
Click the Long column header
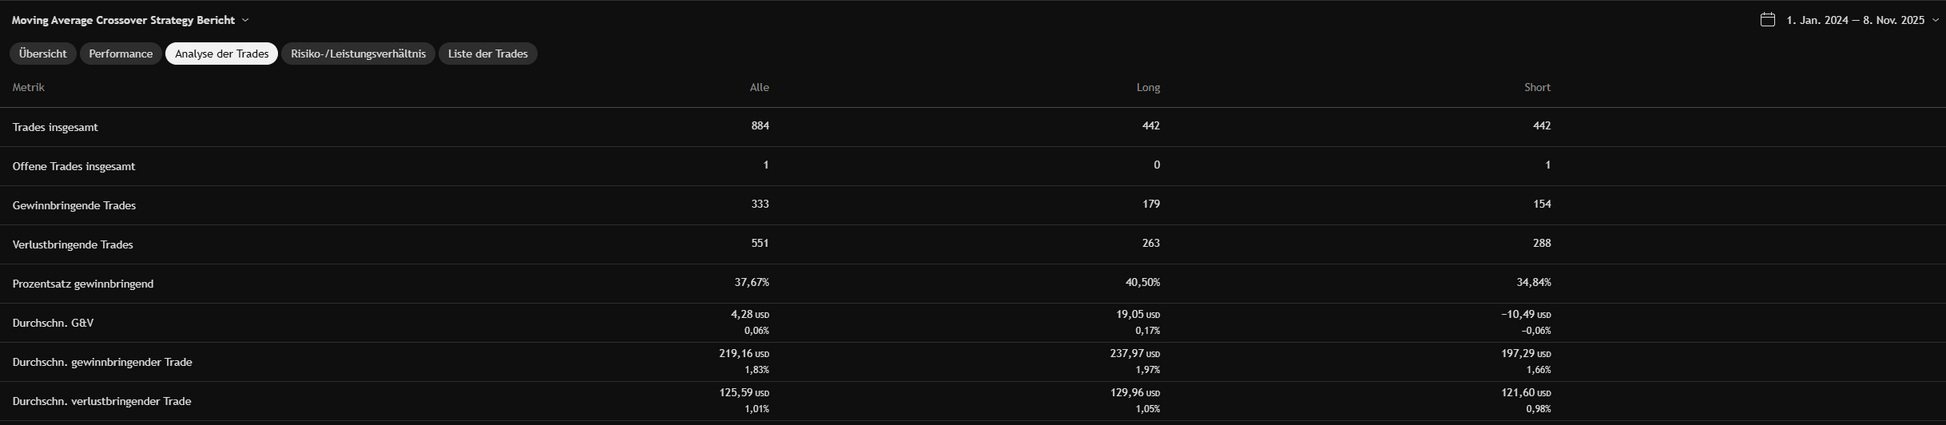[1148, 88]
